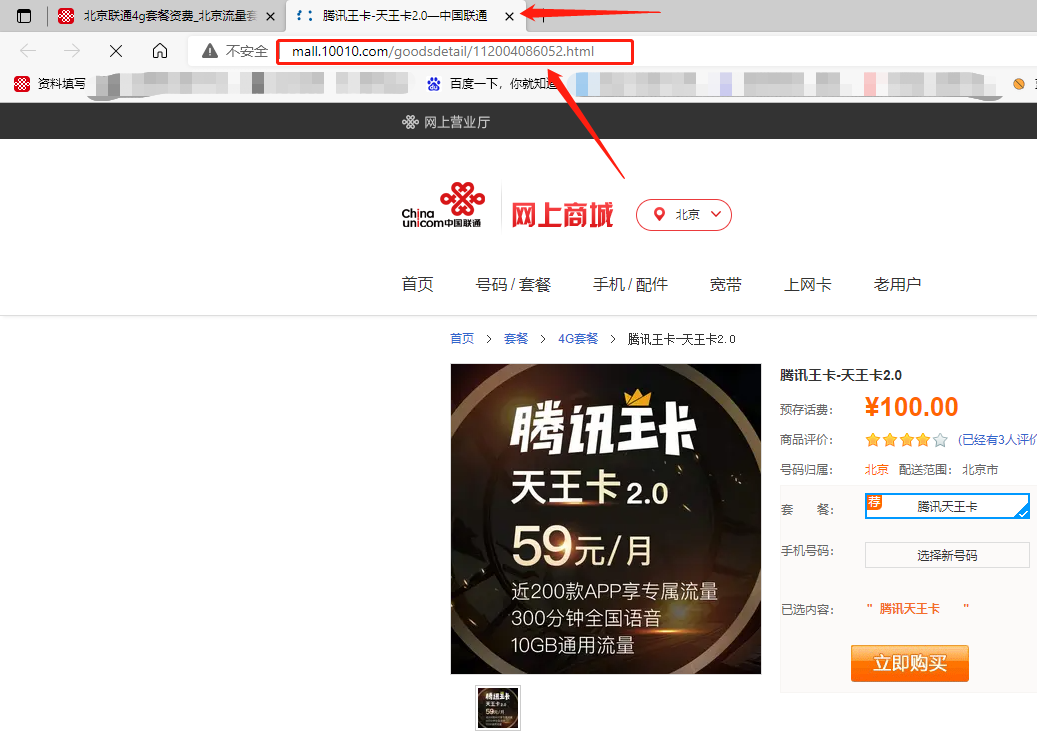
Task: Click the address bar URL field
Action: pyautogui.click(x=455, y=52)
